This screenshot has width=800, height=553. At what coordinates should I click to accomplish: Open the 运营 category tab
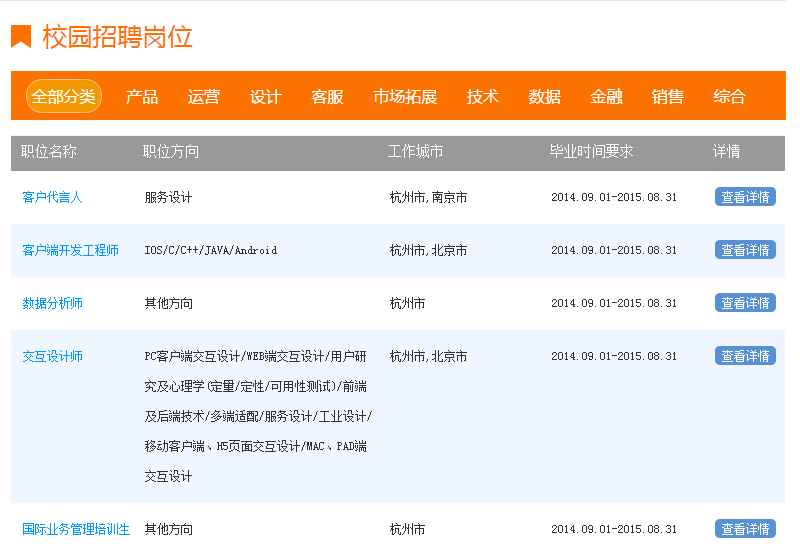[203, 96]
